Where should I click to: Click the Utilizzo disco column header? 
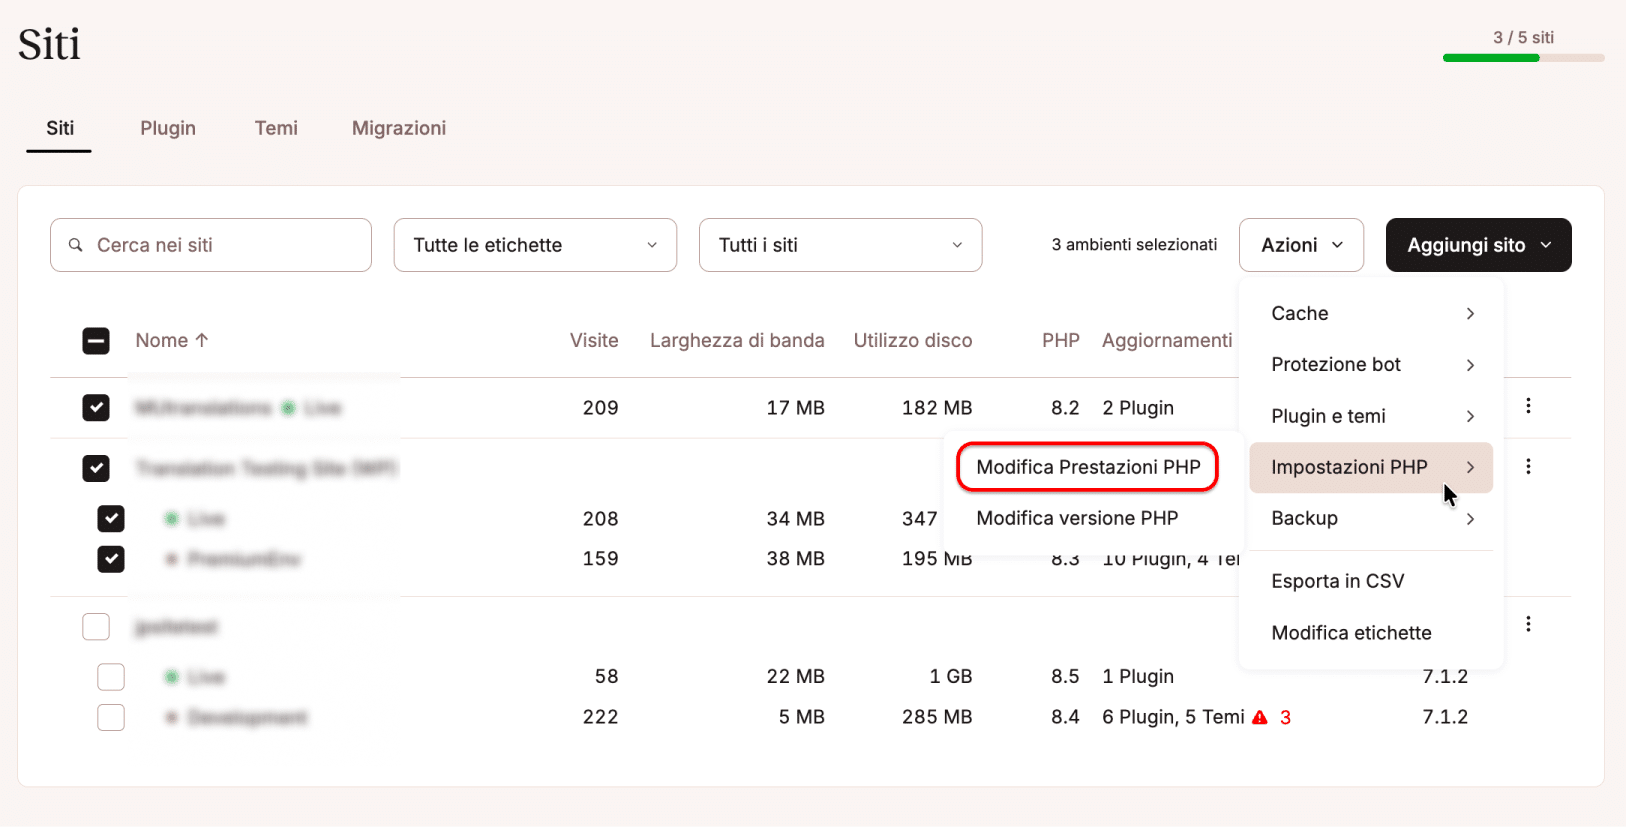913,340
